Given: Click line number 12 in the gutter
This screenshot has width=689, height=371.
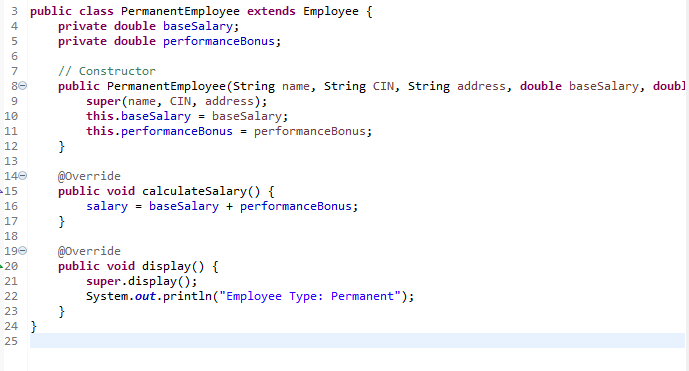Looking at the screenshot, I should point(11,146).
